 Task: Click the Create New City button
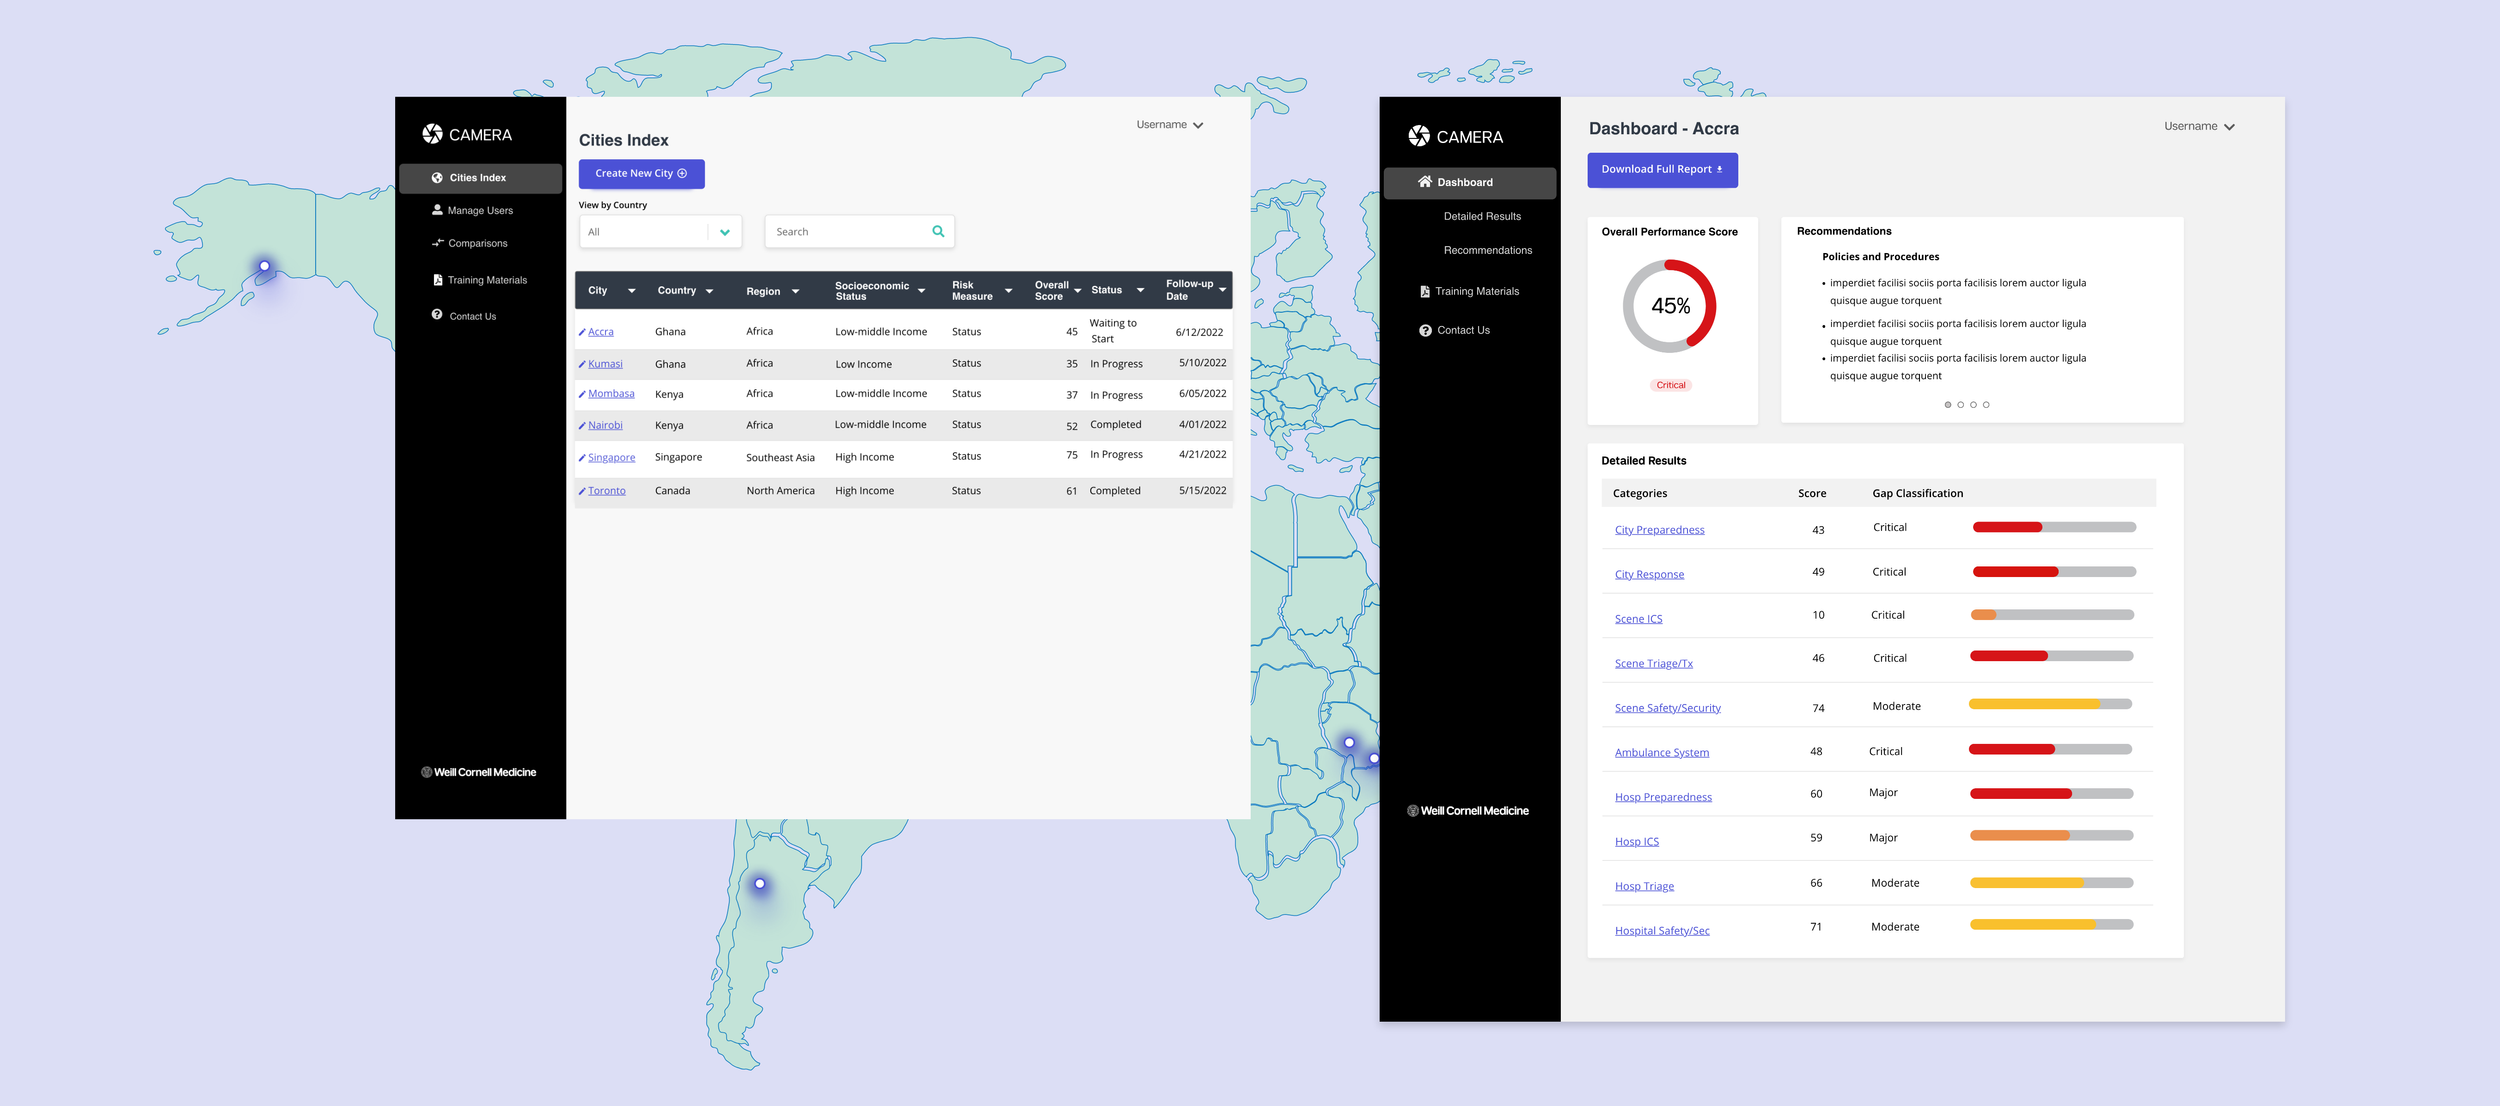pyautogui.click(x=641, y=173)
